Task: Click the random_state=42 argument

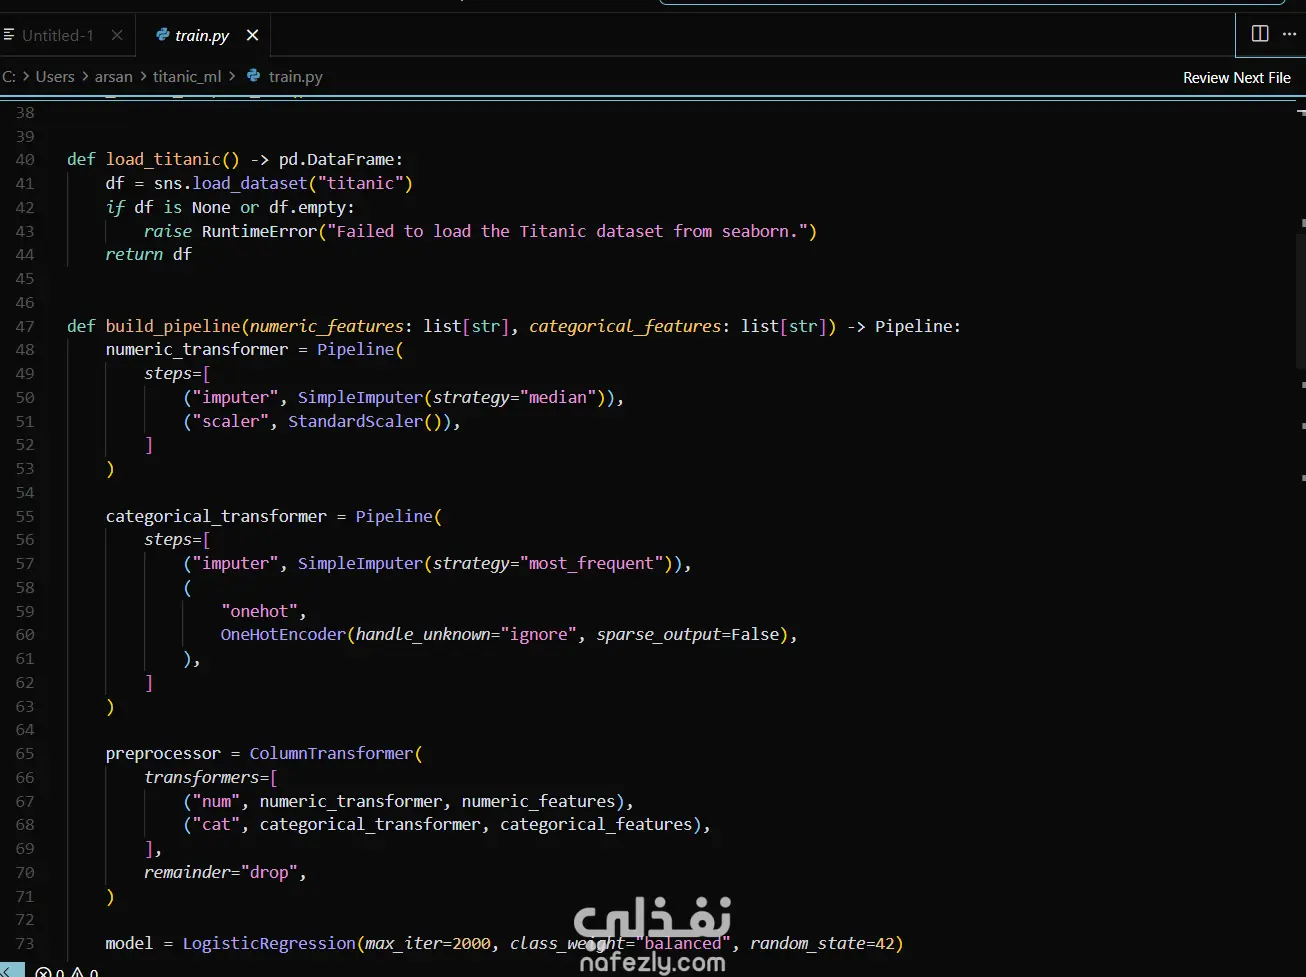Action: tap(822, 943)
